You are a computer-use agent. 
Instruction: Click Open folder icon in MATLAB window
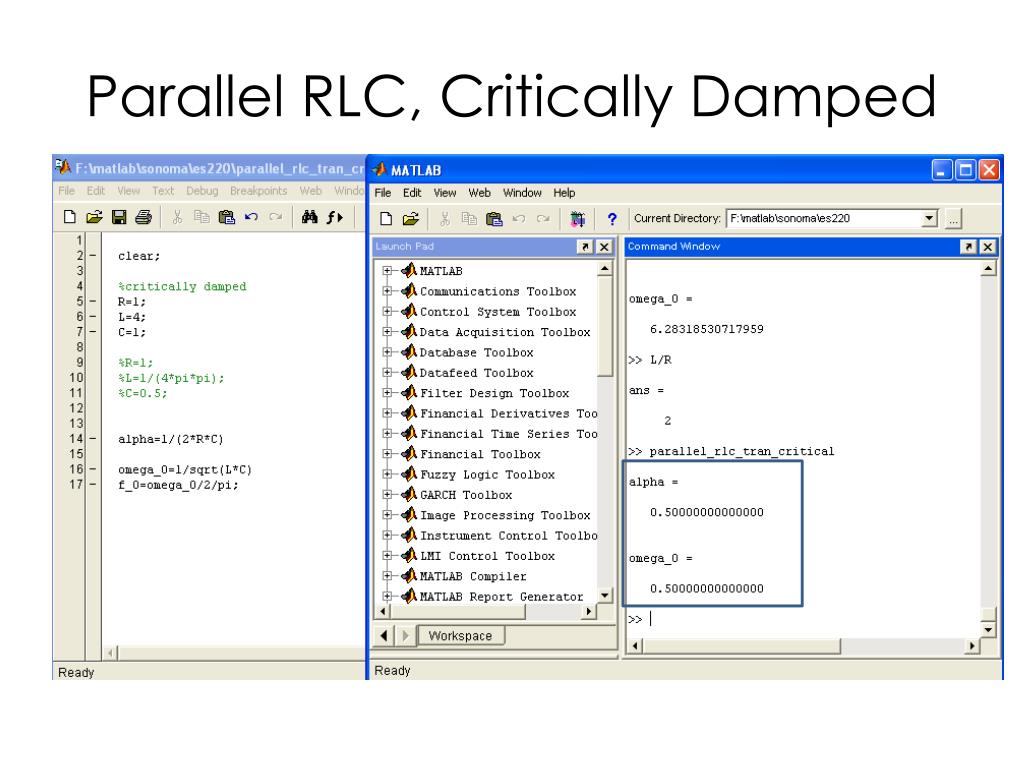pyautogui.click(x=411, y=219)
